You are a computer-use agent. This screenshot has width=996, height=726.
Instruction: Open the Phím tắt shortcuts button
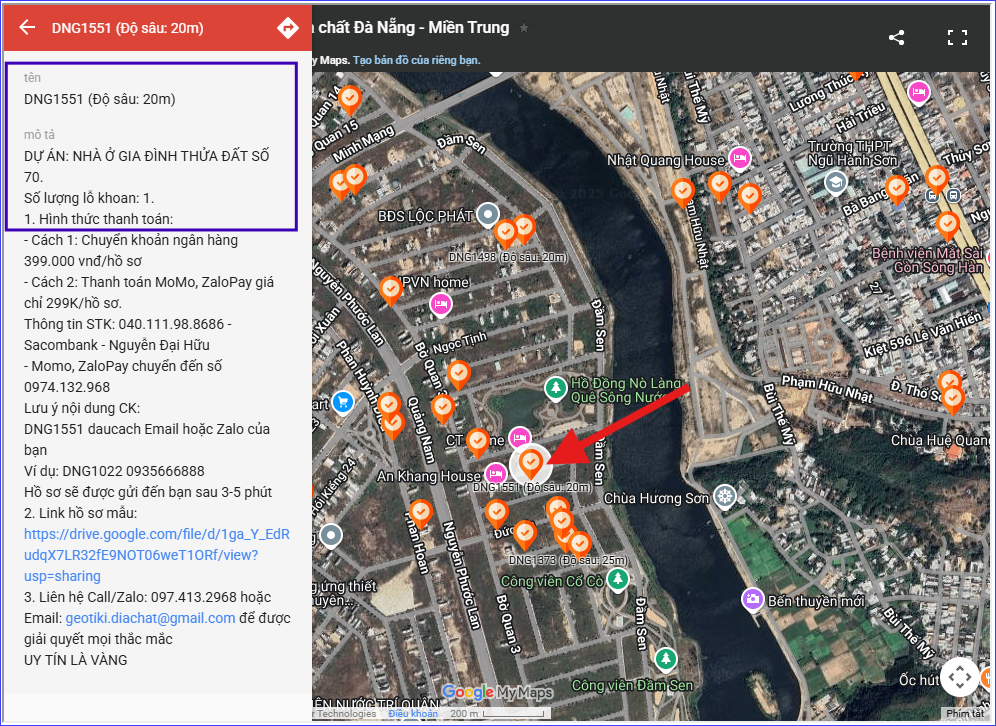pos(966,713)
